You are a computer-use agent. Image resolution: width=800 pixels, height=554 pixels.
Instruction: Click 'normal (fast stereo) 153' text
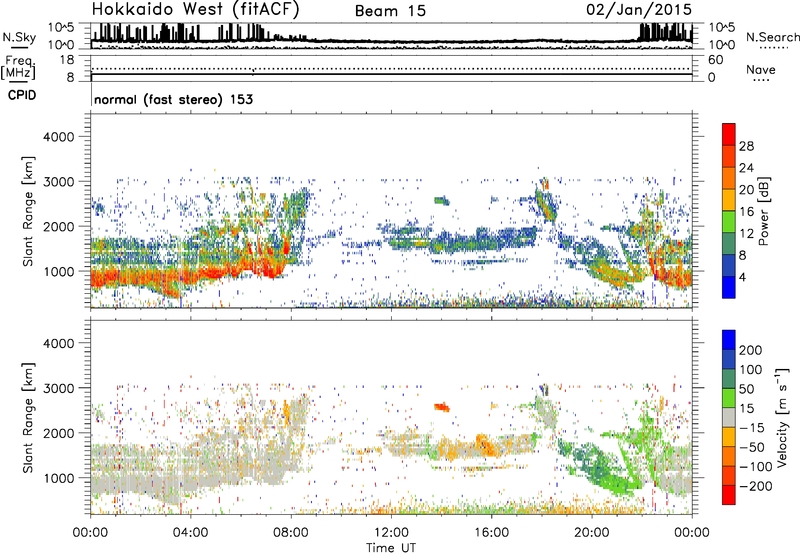click(173, 99)
